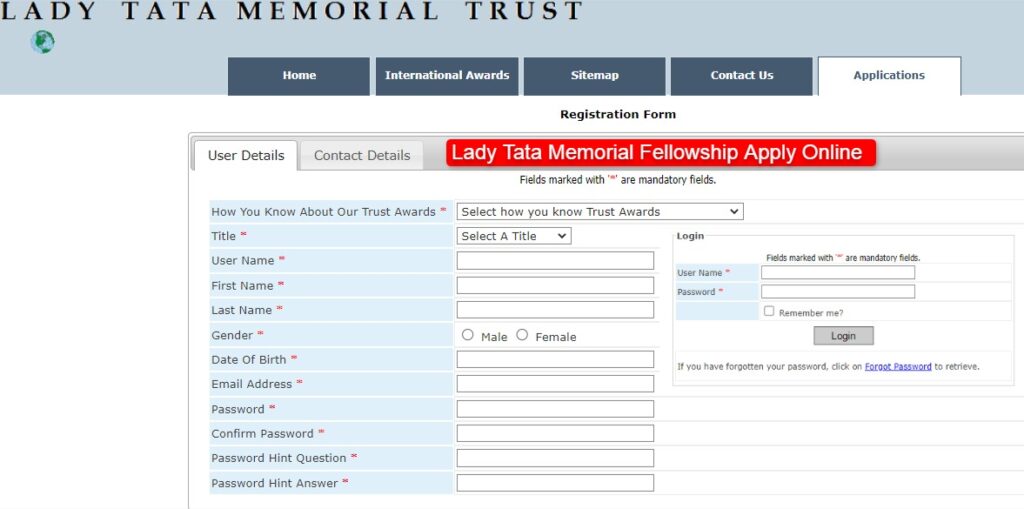Enable the Remember me checkbox
The image size is (1024, 509).
[x=769, y=311]
